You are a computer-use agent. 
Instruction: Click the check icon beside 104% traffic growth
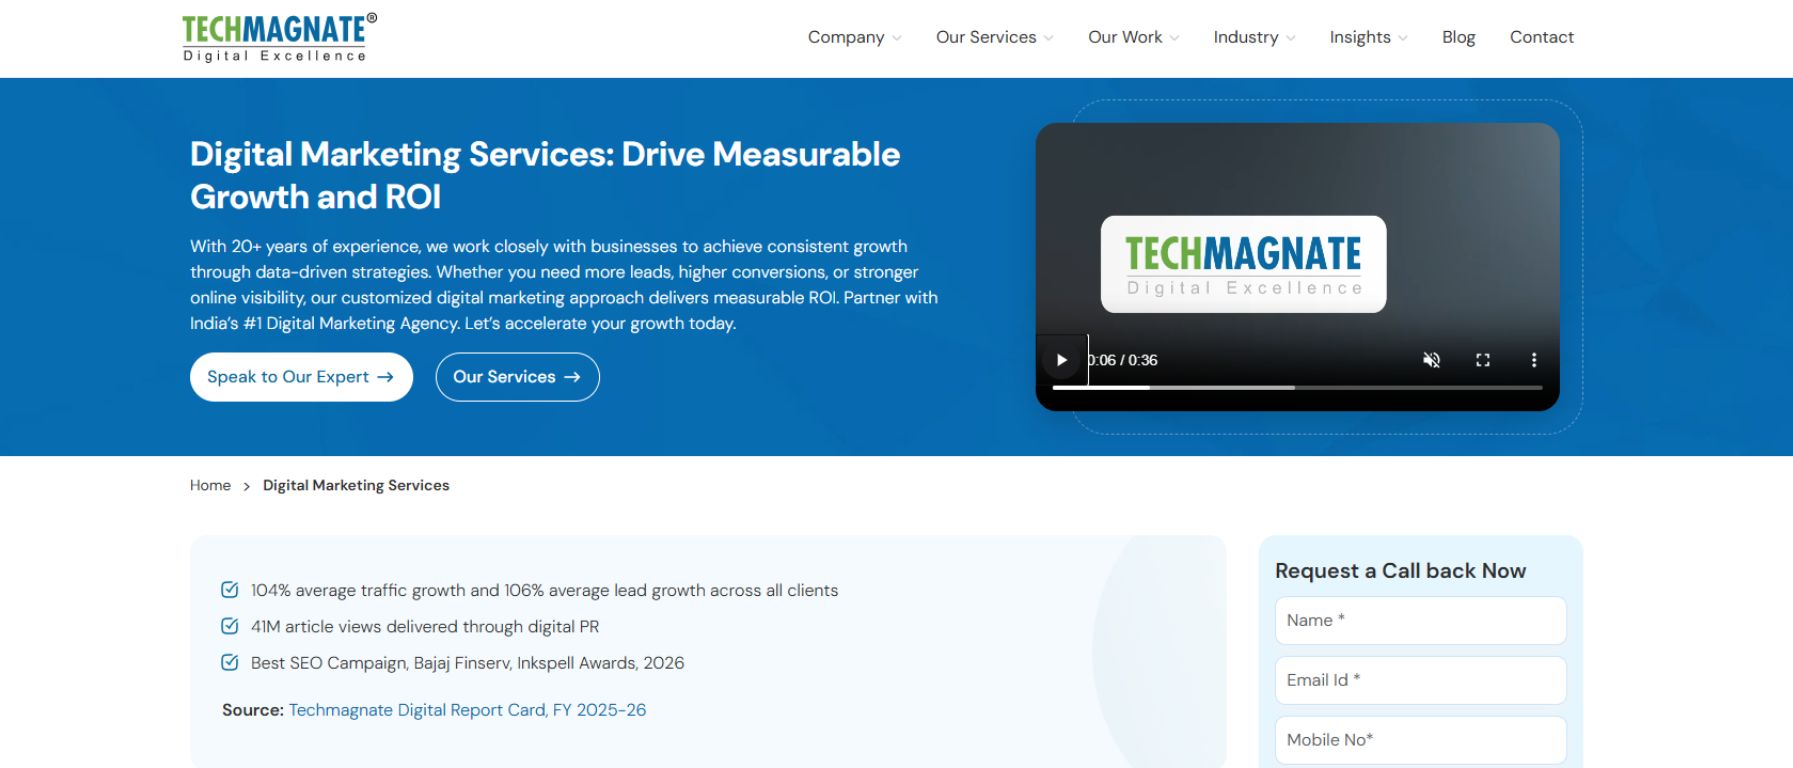click(x=230, y=590)
